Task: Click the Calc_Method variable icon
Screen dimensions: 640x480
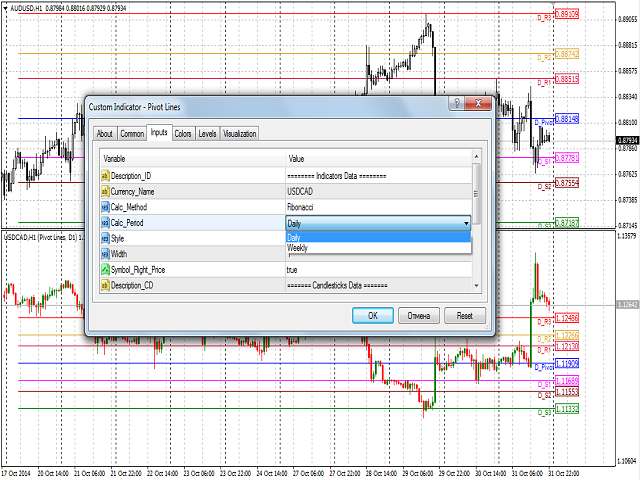Action: [x=105, y=207]
